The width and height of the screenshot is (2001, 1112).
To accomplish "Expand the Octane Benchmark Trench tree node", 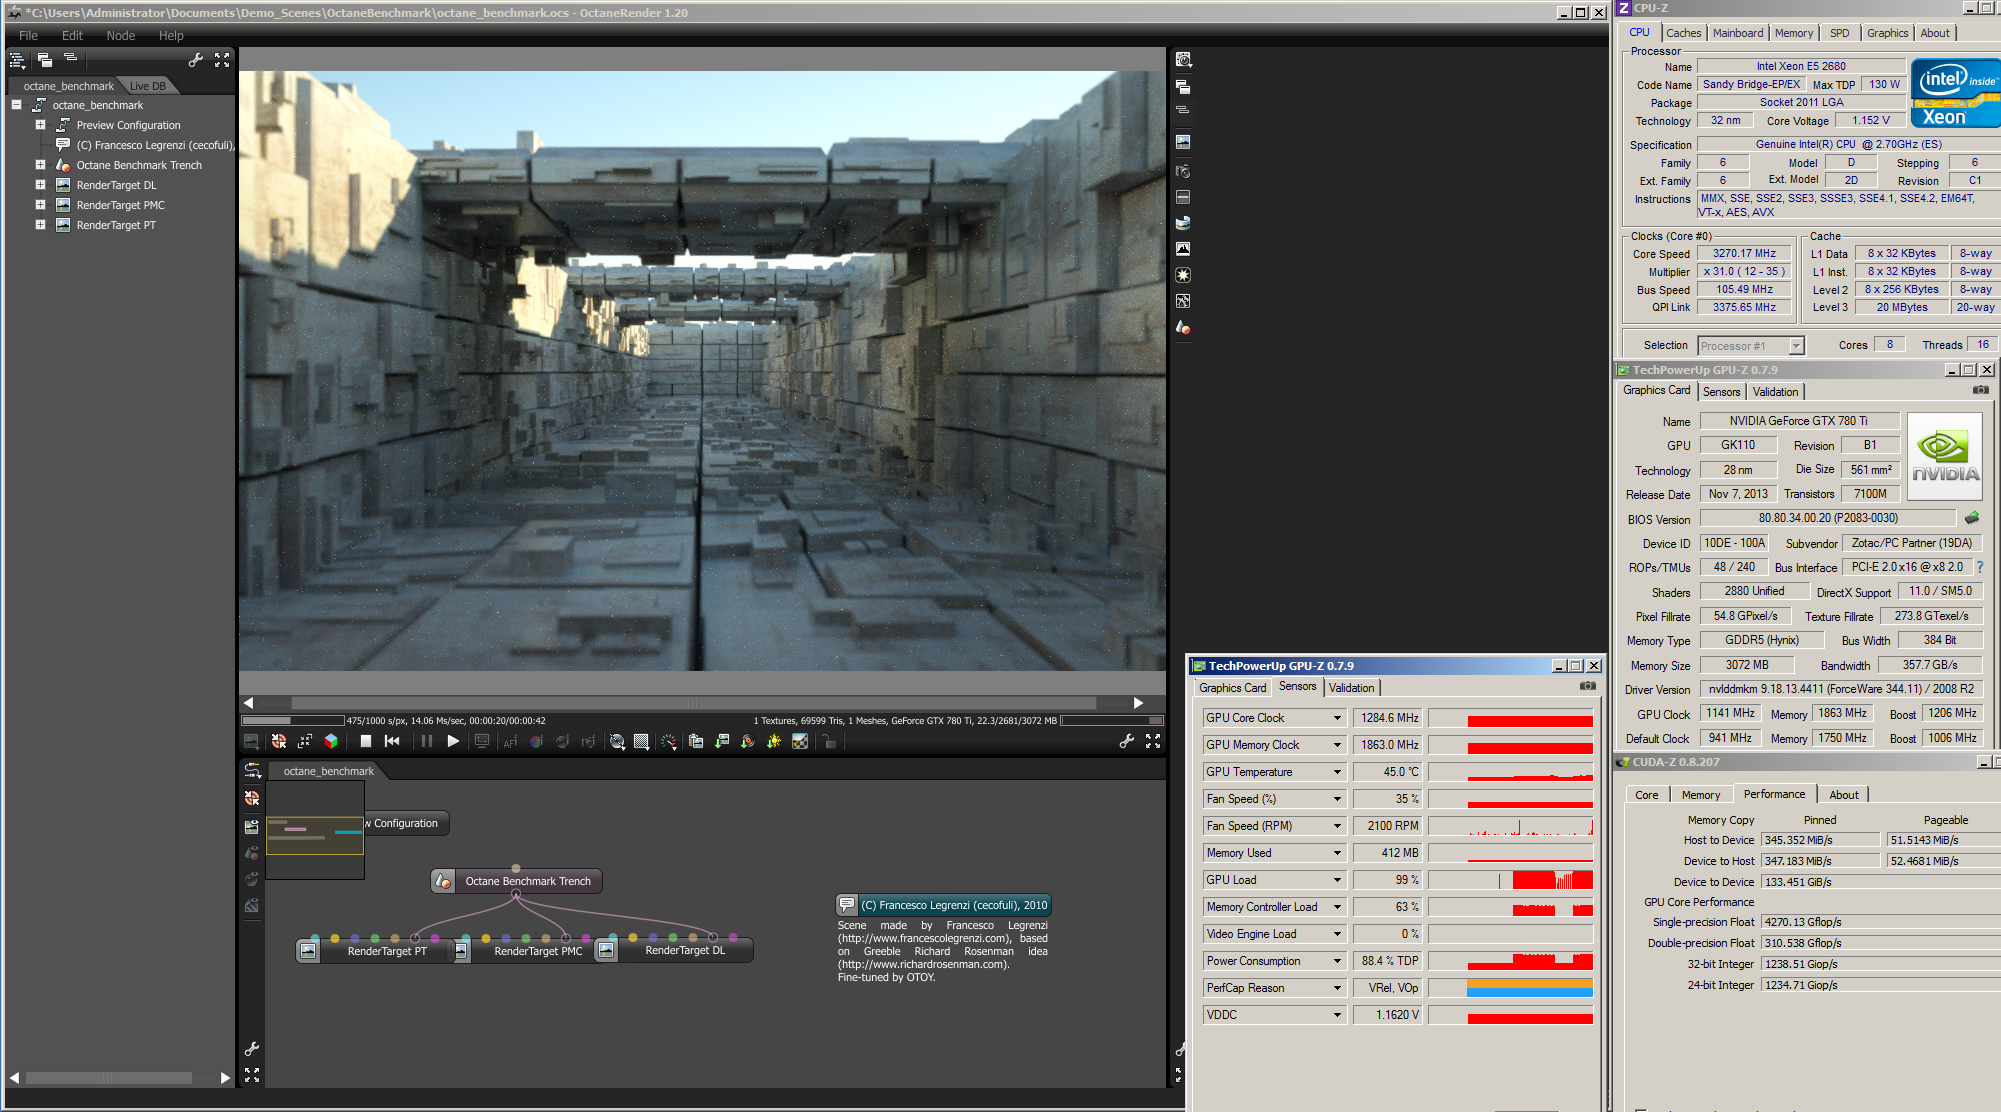I will tap(40, 165).
